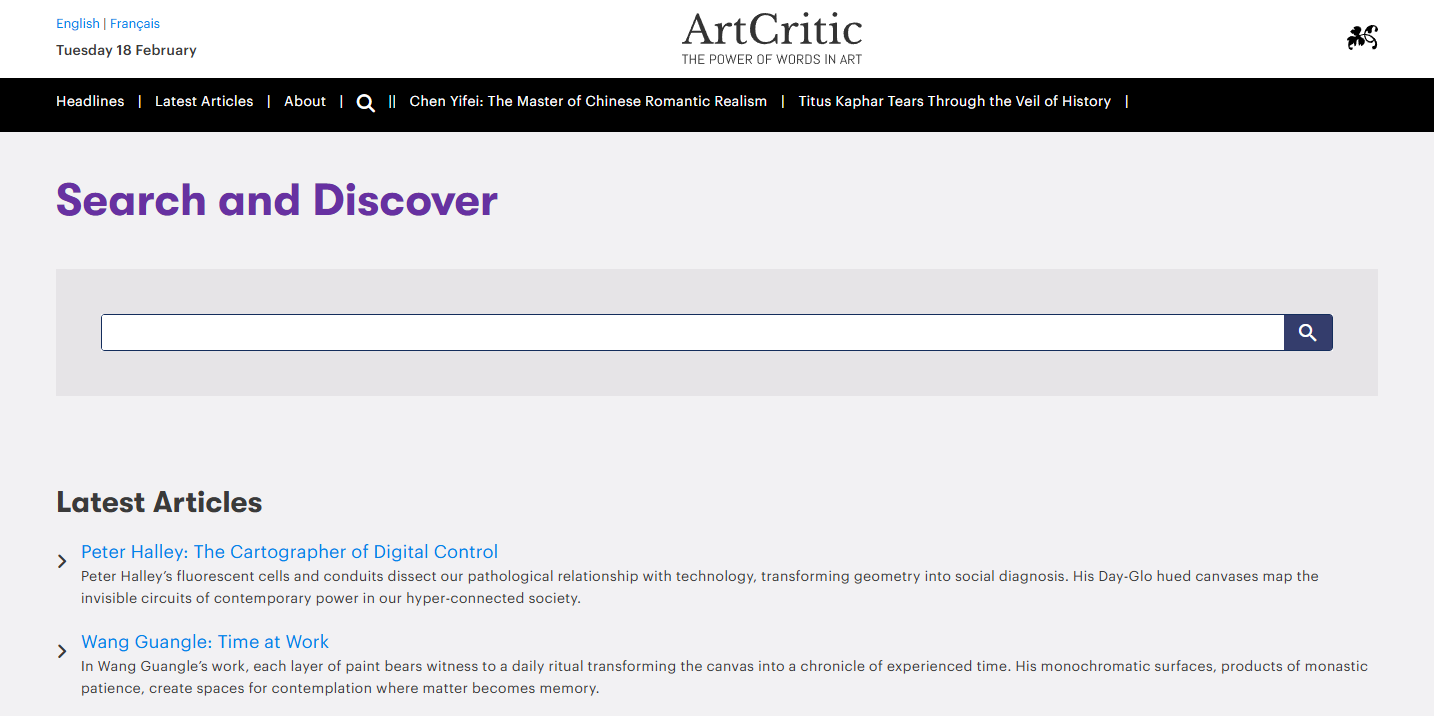Click the tagline The Power of Words in Art

pos(771,59)
